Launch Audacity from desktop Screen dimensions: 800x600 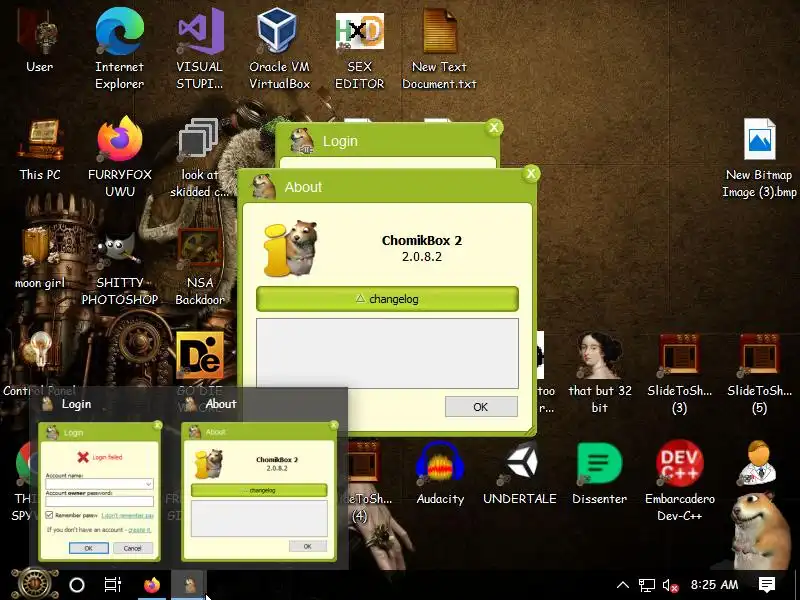pos(440,473)
